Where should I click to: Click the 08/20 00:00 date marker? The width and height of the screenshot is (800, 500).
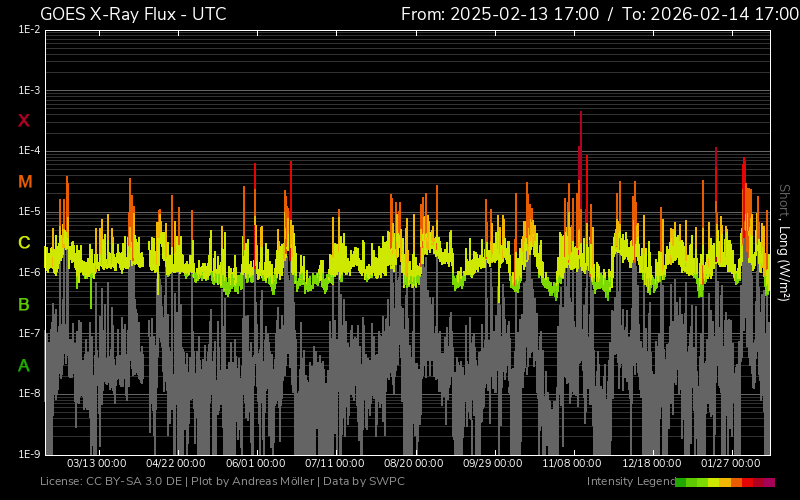click(x=414, y=464)
